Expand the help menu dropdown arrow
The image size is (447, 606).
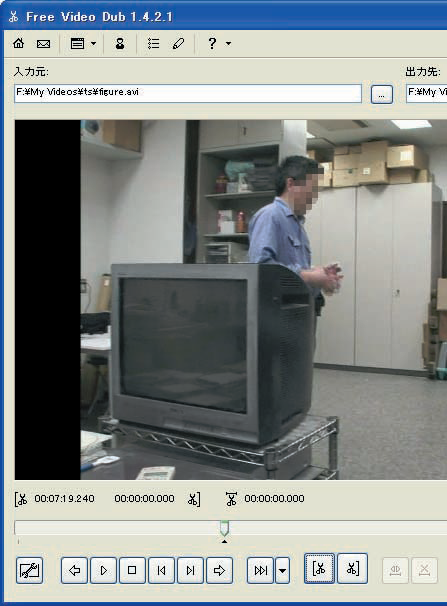click(x=228, y=44)
